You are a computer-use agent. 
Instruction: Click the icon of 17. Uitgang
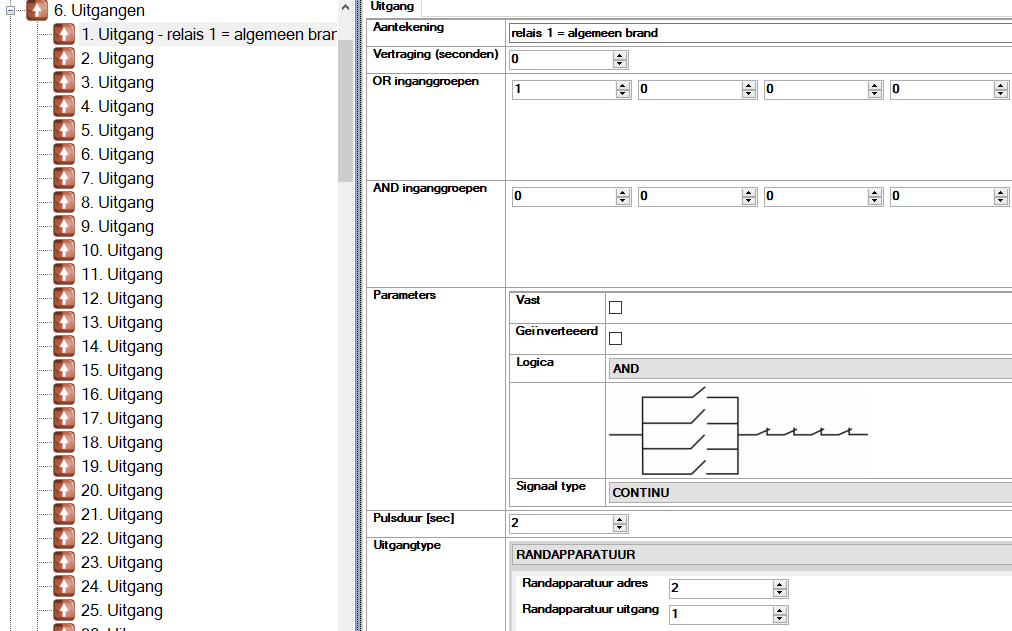tap(64, 417)
